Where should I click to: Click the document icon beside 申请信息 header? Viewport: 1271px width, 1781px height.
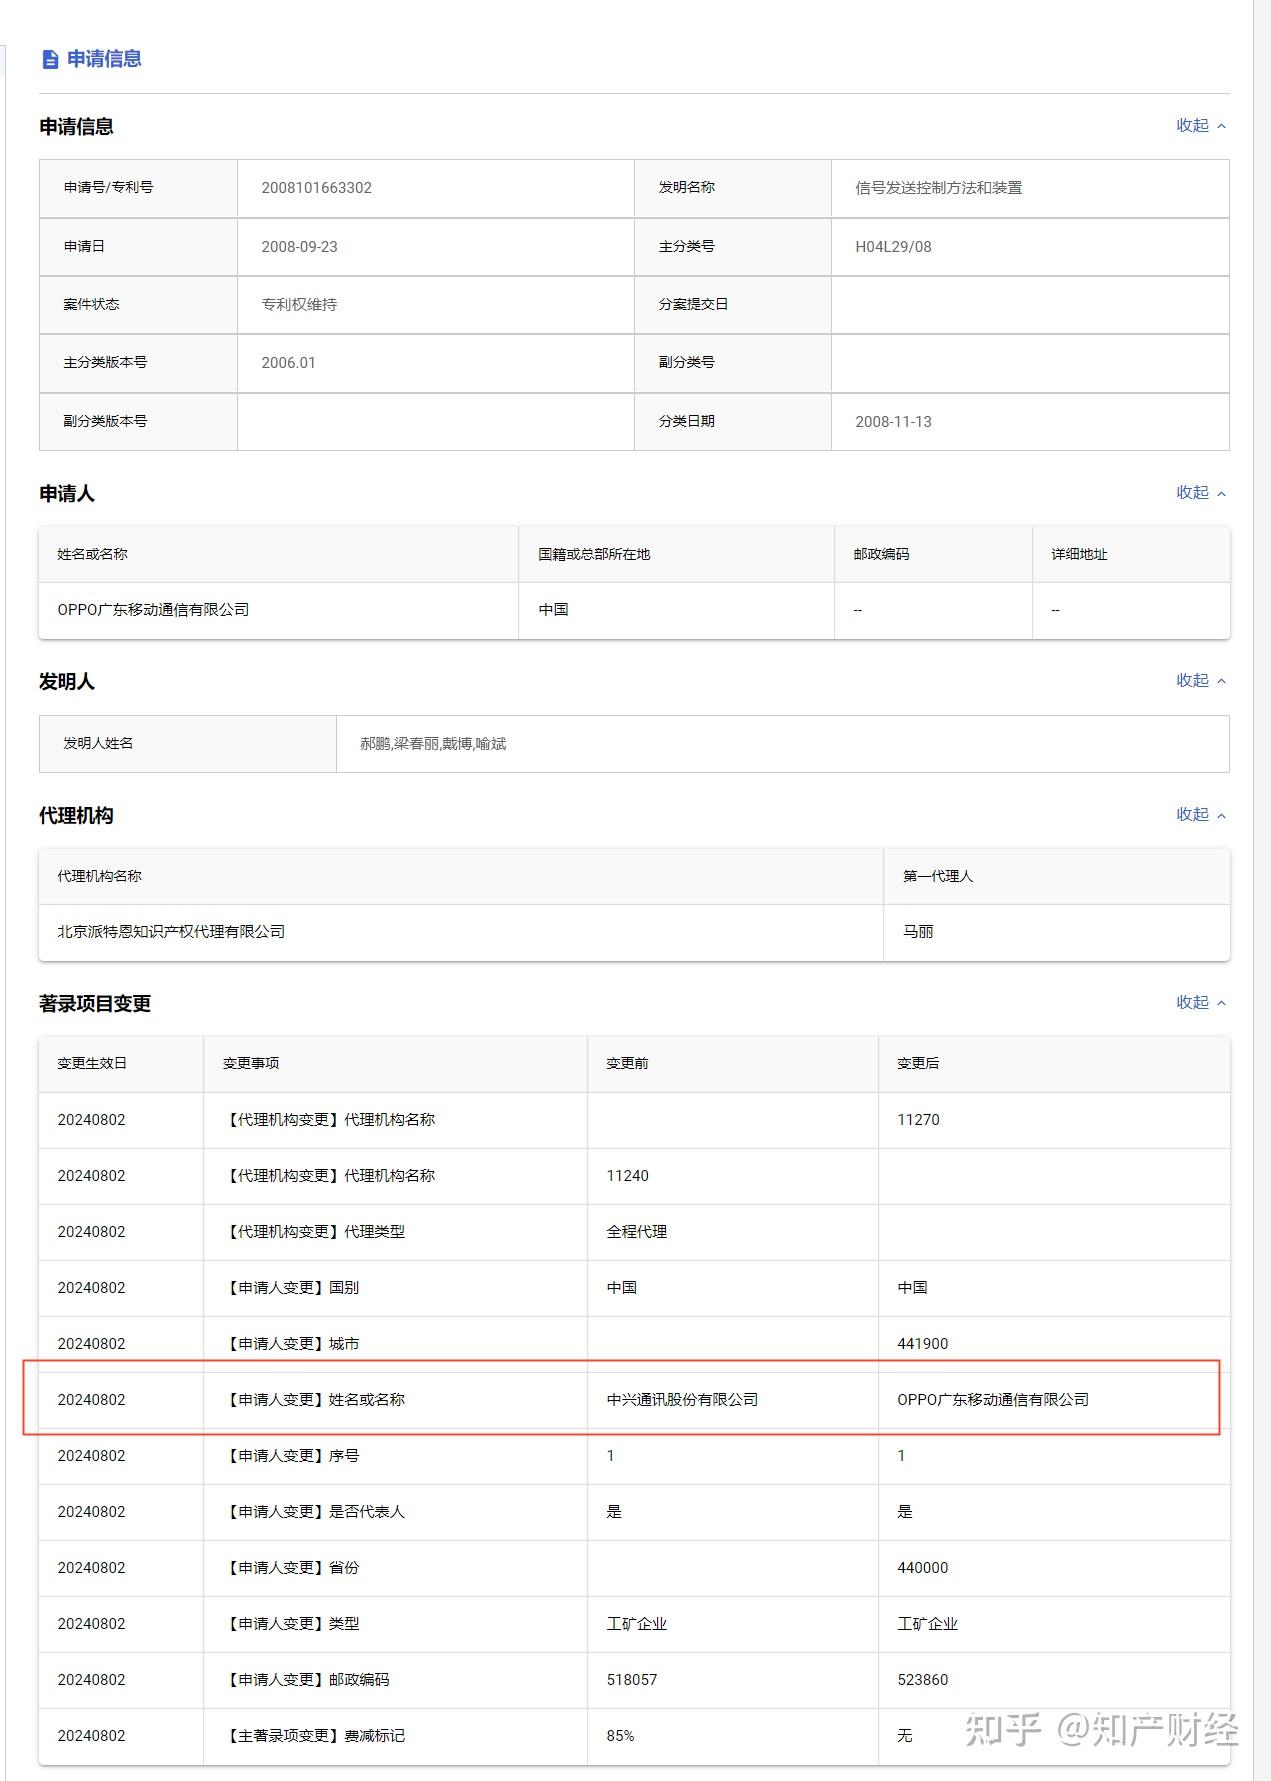[x=50, y=59]
